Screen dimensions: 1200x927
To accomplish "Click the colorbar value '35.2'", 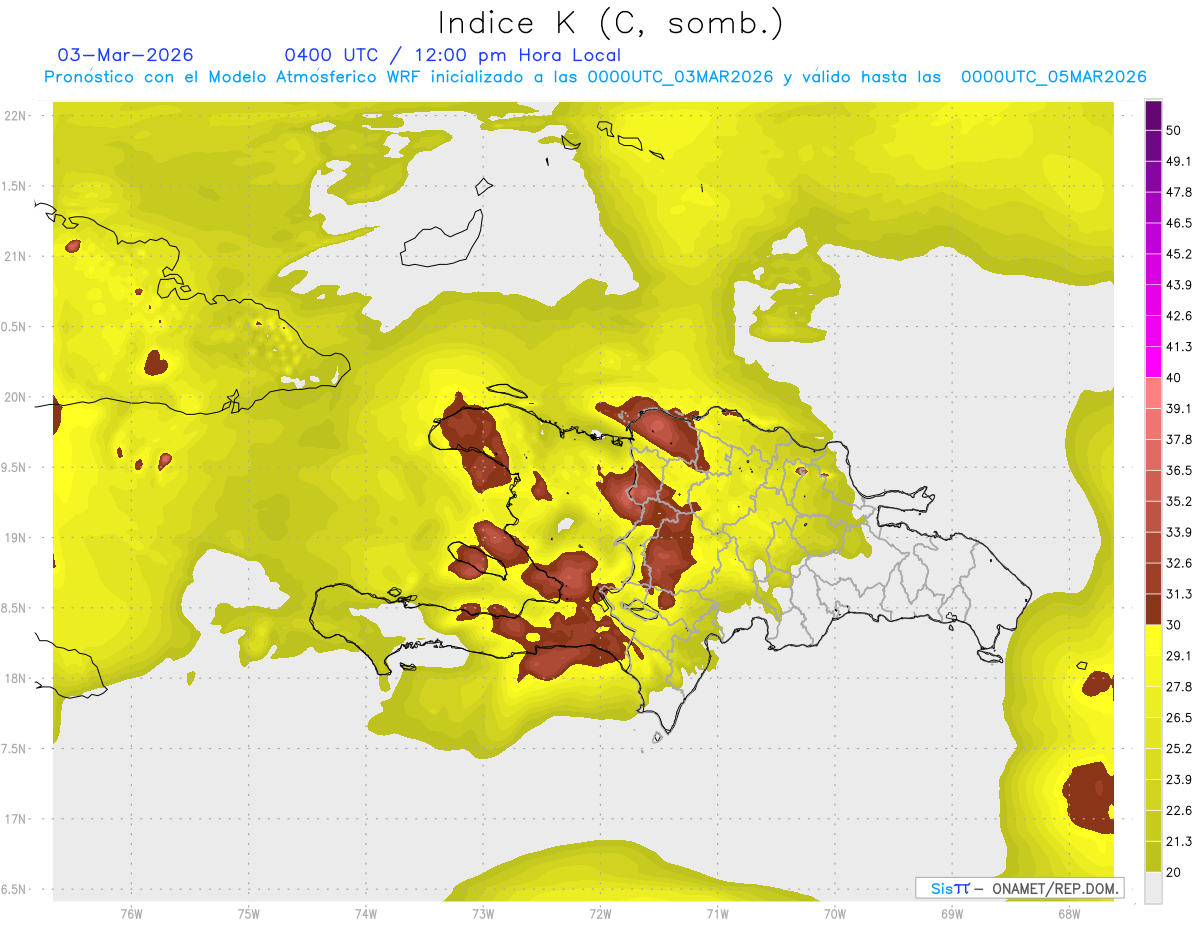I will pyautogui.click(x=1180, y=501).
